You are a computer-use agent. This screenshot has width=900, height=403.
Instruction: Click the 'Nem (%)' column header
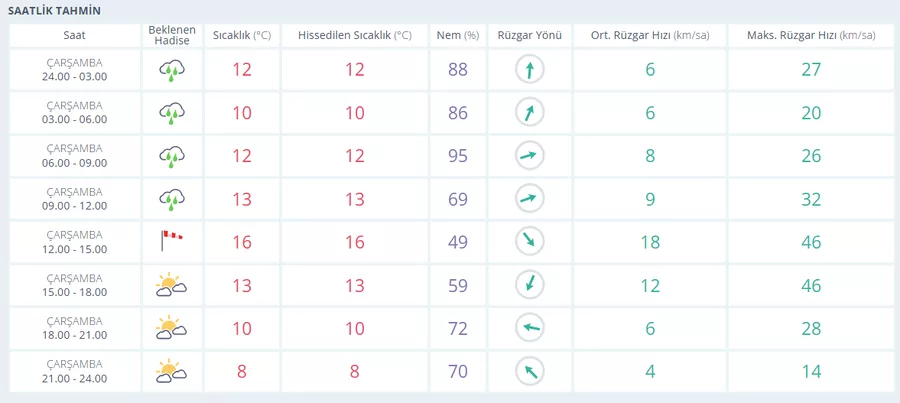[458, 35]
